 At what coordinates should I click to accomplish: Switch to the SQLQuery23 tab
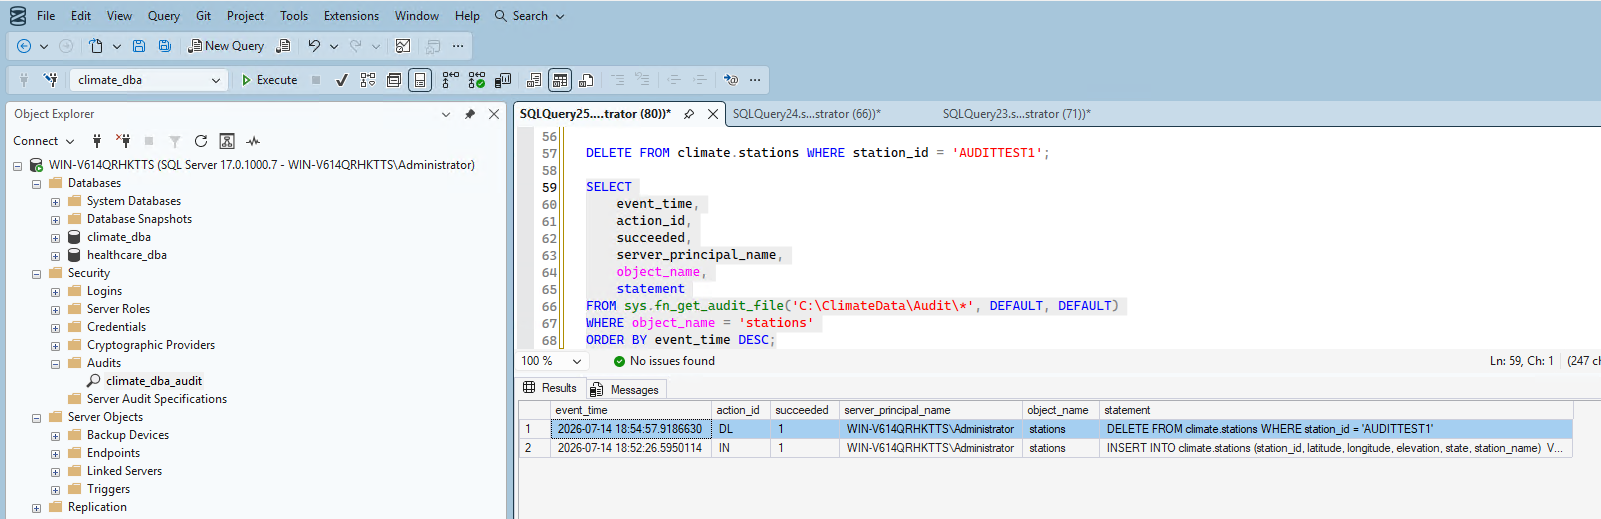(1016, 114)
